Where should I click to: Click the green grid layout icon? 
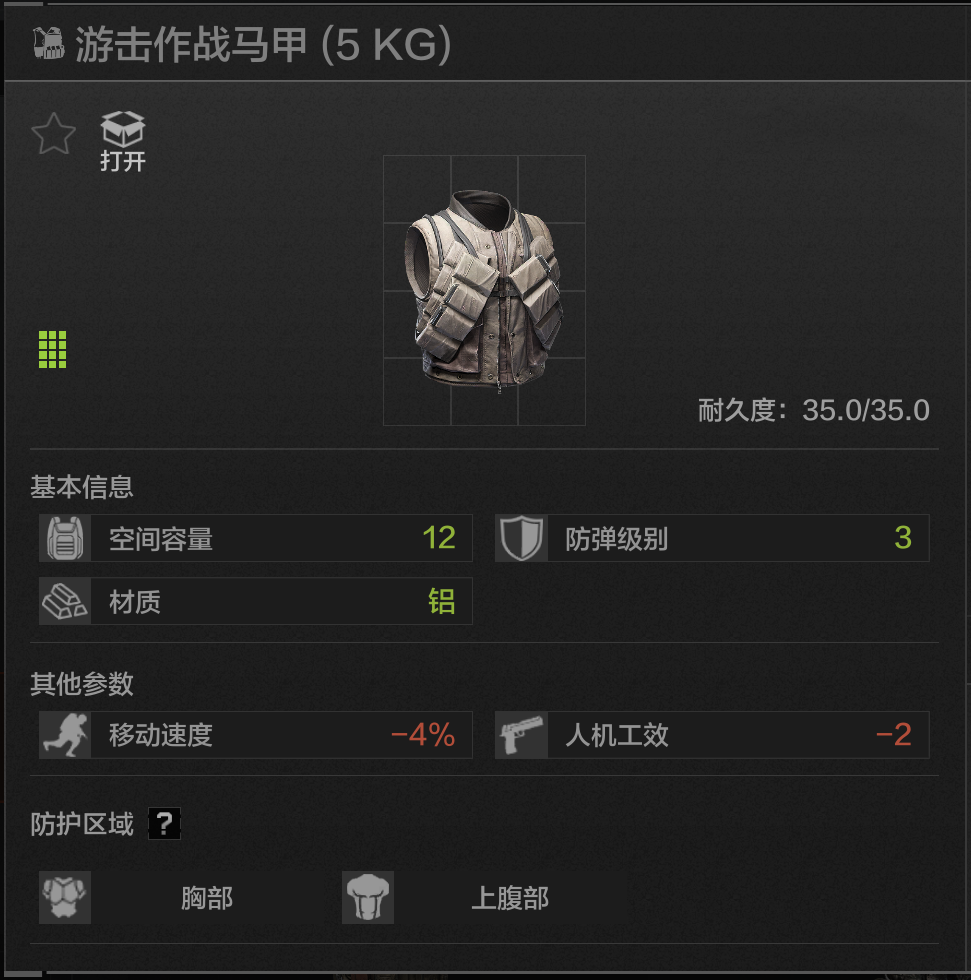coord(52,349)
